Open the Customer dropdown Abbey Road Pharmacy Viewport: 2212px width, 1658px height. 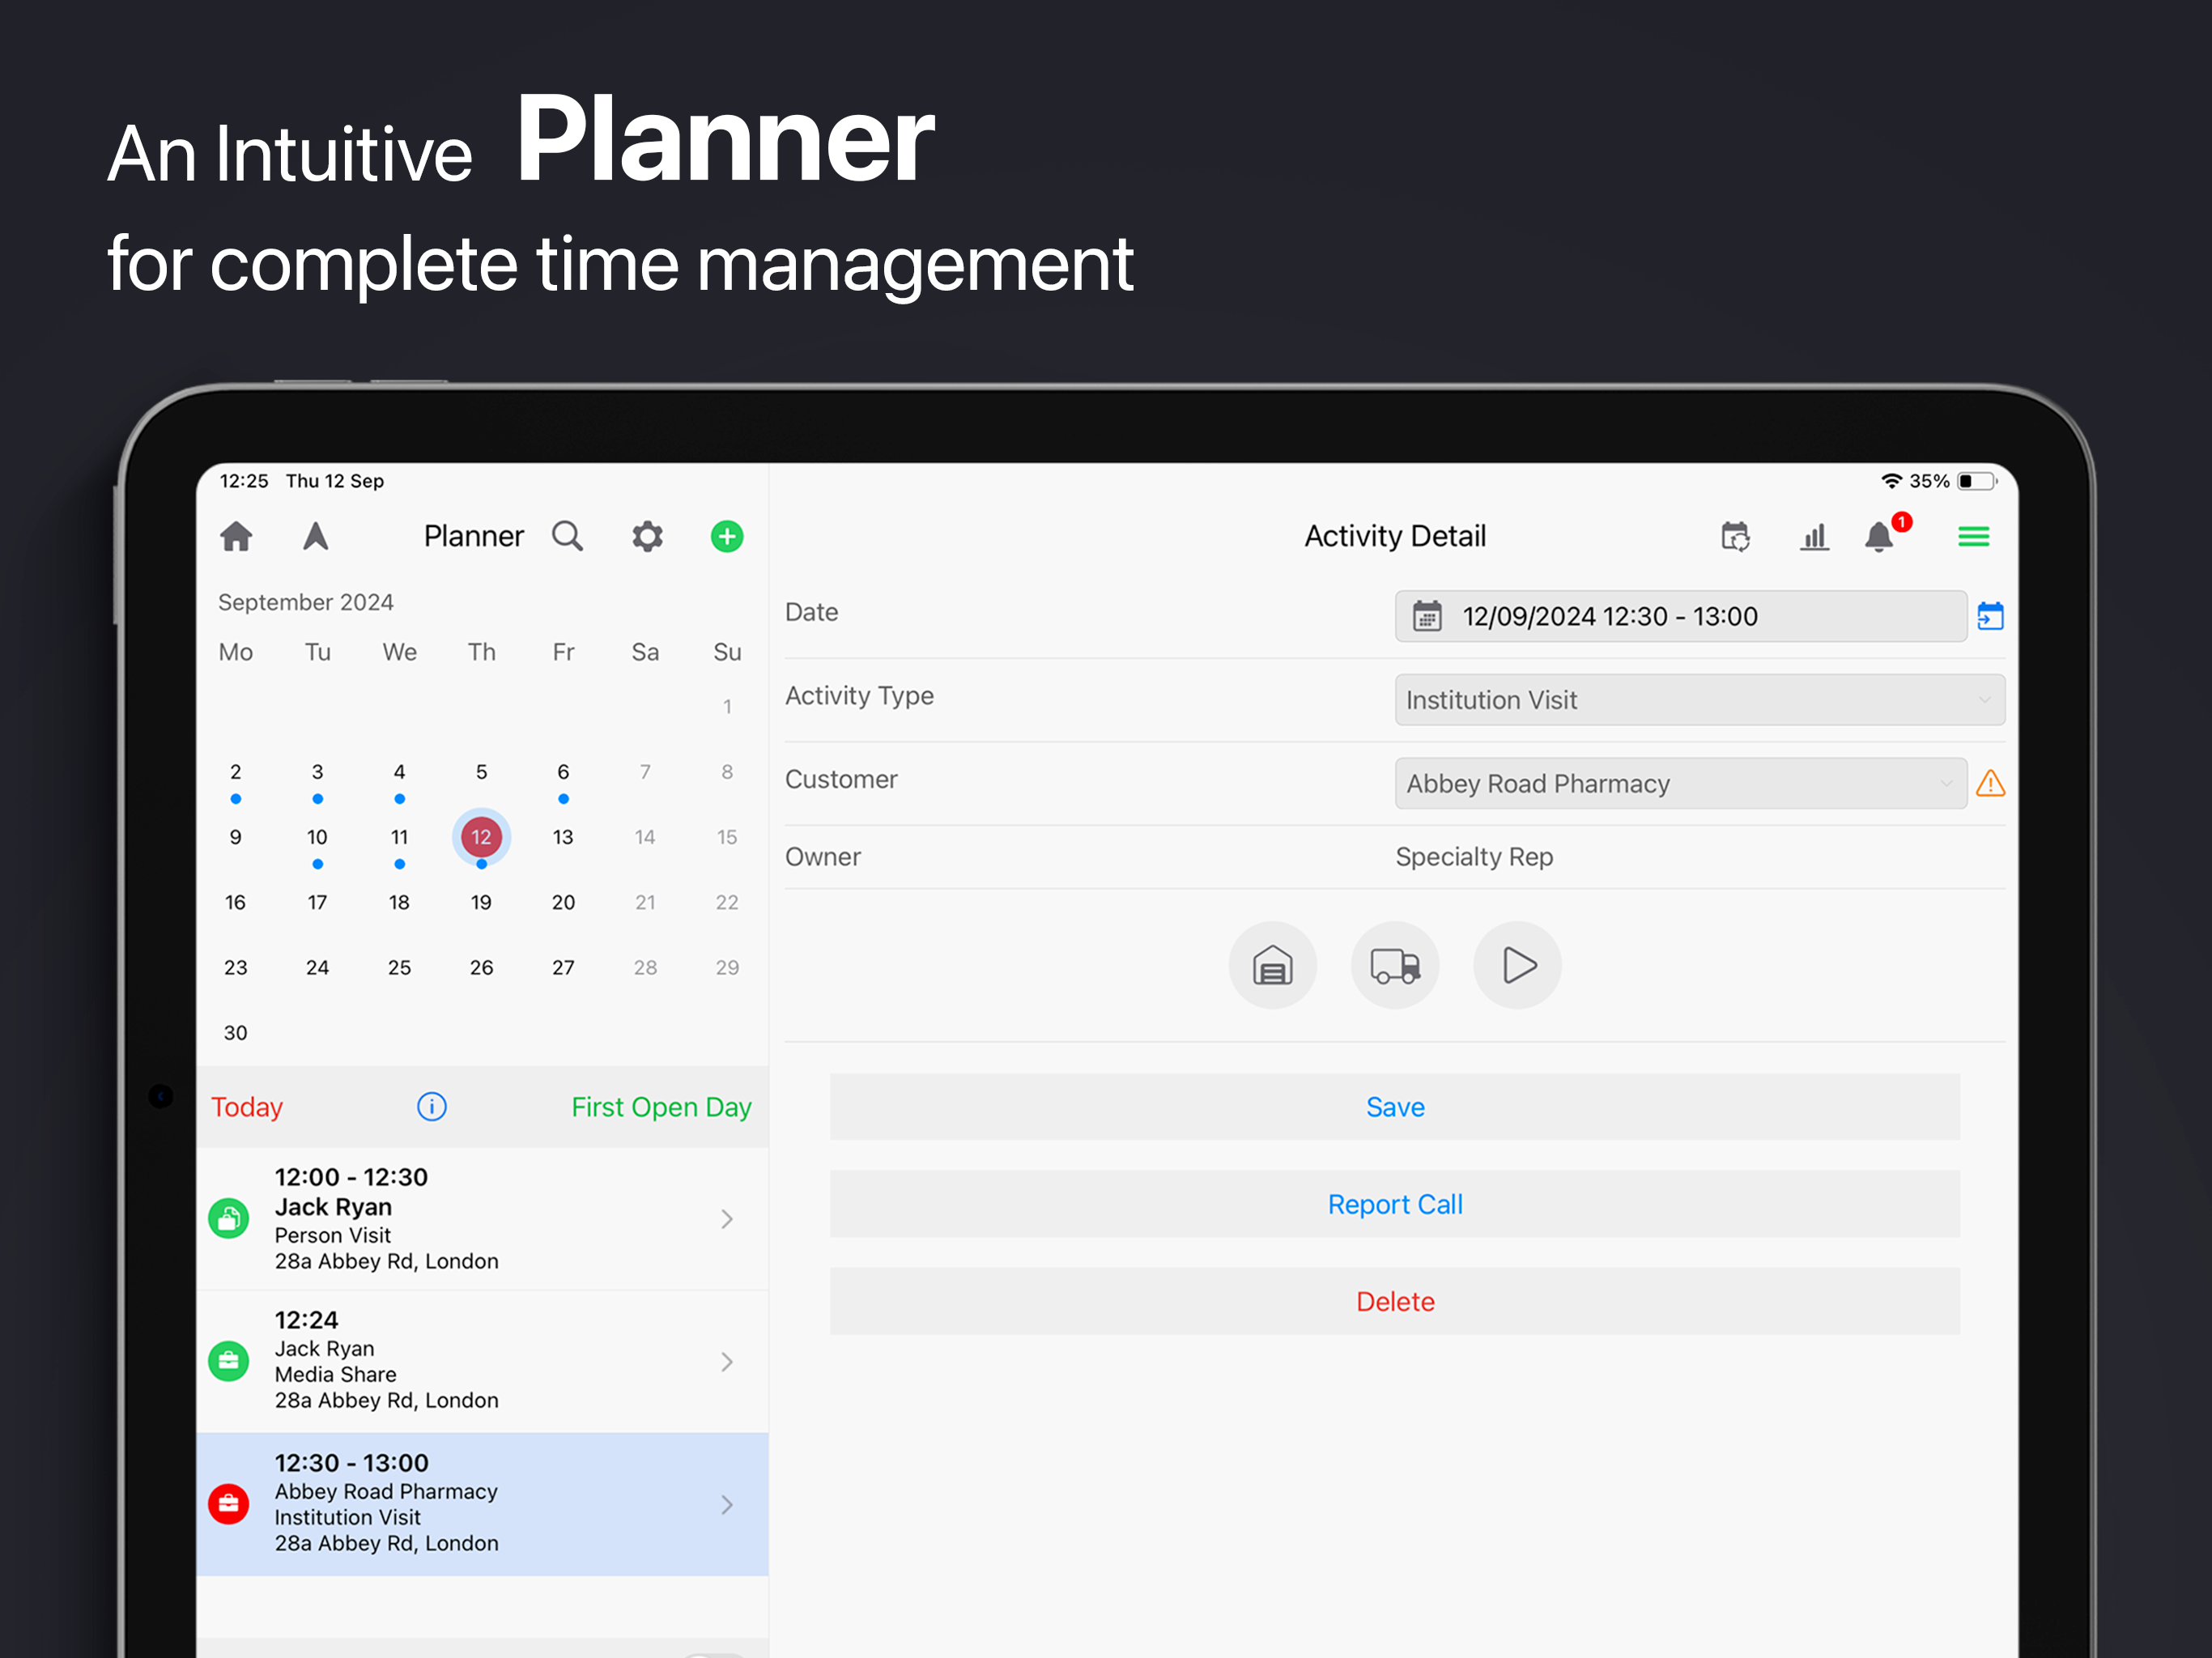pyautogui.click(x=1681, y=783)
